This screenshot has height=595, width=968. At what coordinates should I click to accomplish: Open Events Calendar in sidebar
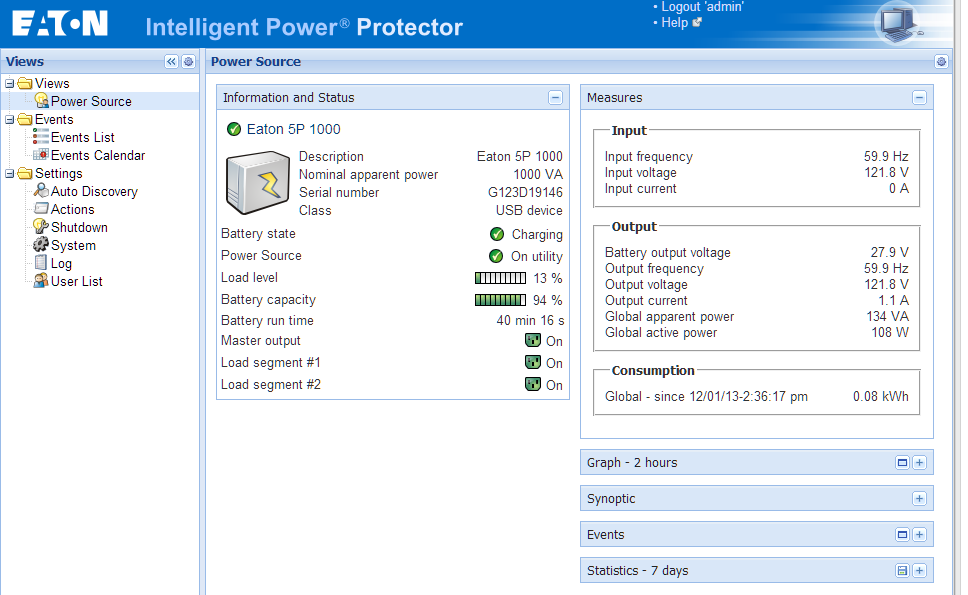(x=98, y=155)
